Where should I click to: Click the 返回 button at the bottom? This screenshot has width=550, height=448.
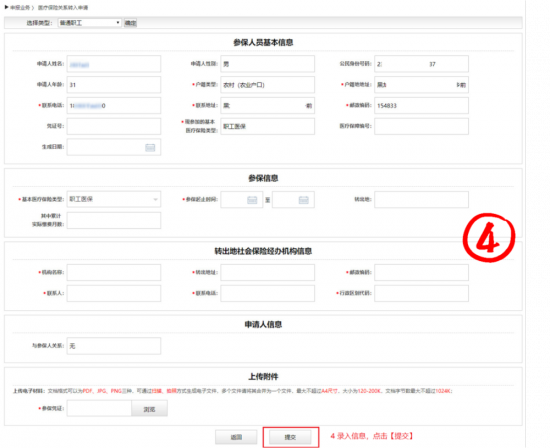[236, 437]
